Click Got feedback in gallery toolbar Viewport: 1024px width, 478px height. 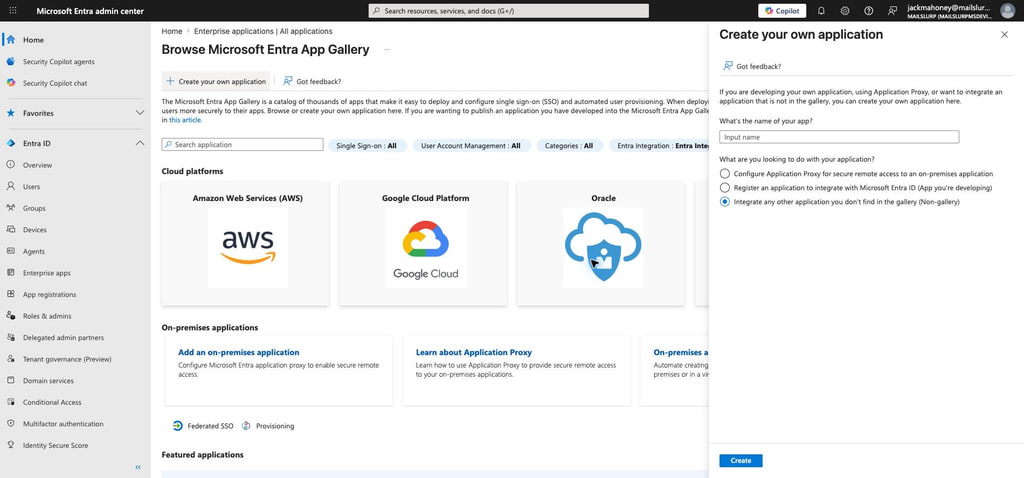[312, 82]
